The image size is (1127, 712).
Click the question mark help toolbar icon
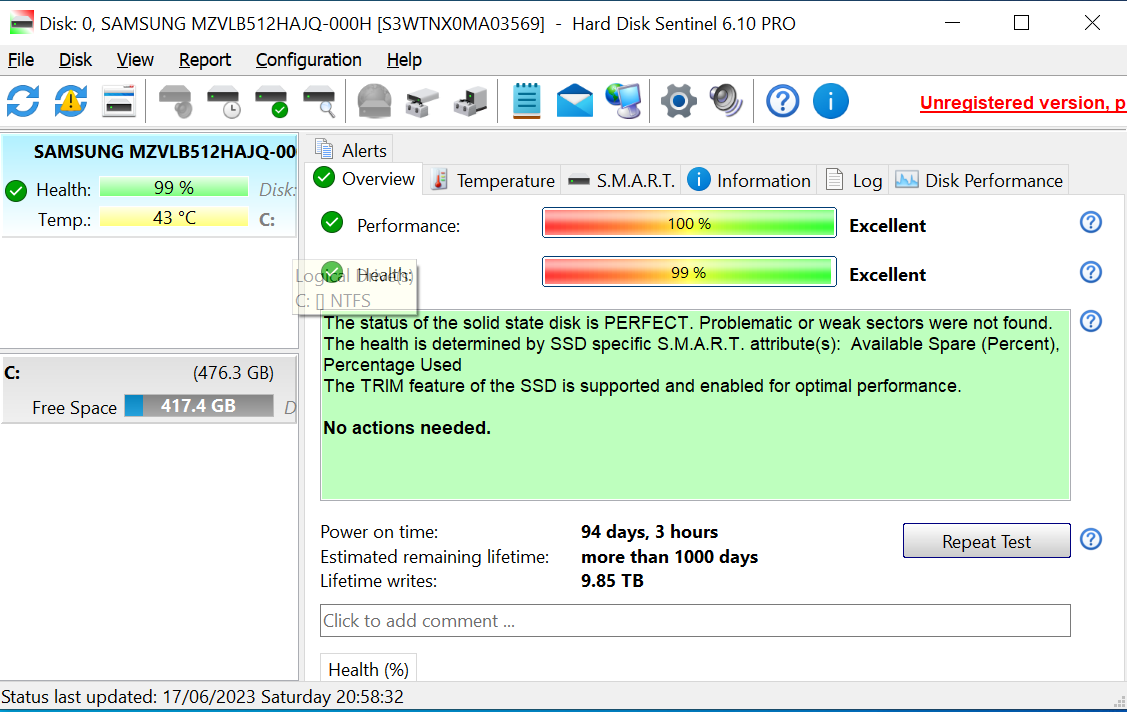coord(782,101)
